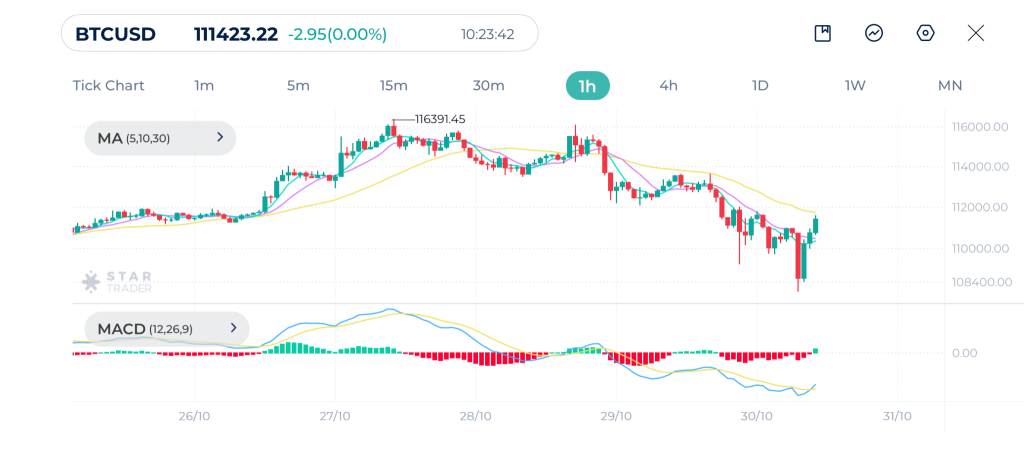Image resolution: width=1024 pixels, height=455 pixels.
Task: Choose the 15m timeframe
Action: pyautogui.click(x=393, y=86)
